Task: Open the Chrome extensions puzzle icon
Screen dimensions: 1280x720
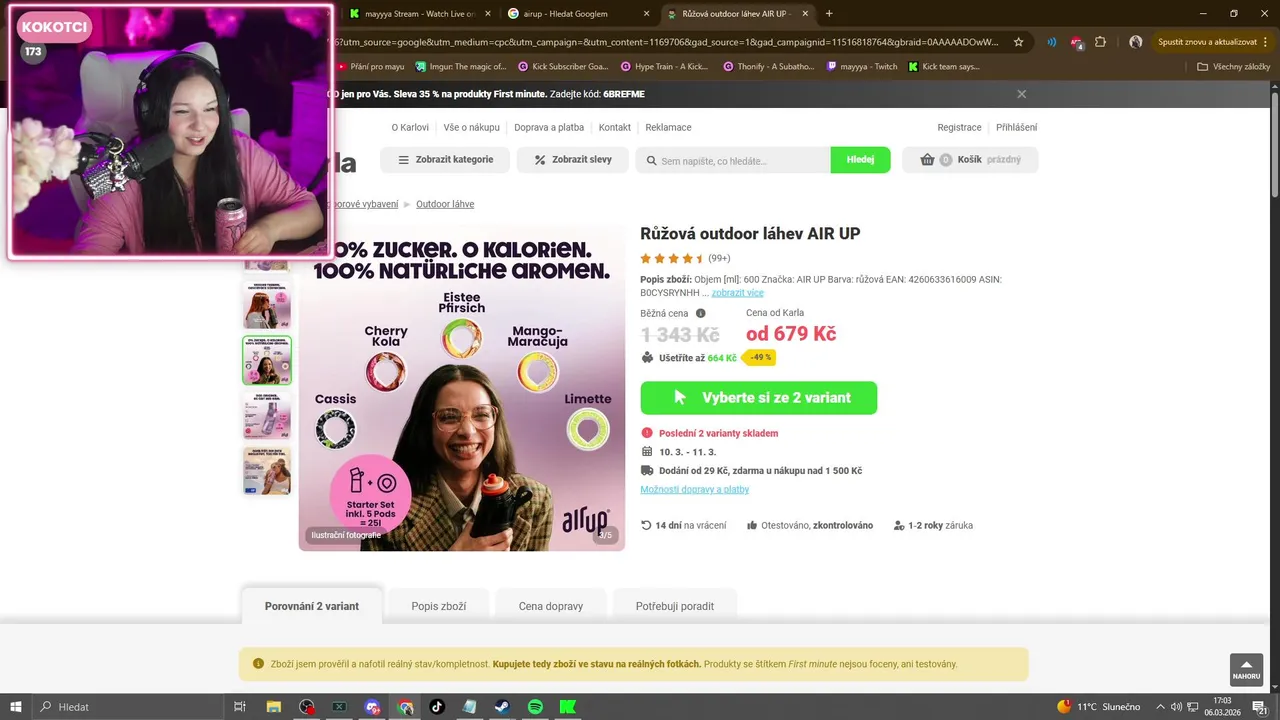Action: tap(1100, 42)
